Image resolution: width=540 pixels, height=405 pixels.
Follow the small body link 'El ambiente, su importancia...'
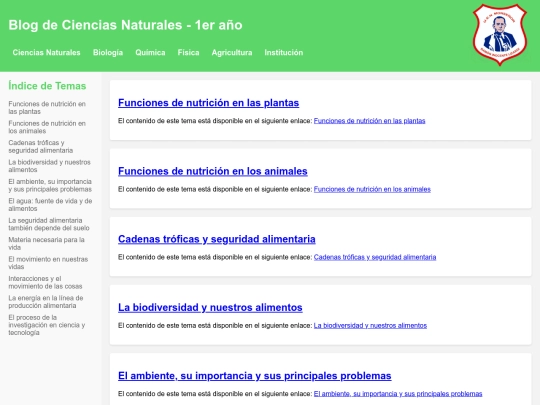pos(398,394)
